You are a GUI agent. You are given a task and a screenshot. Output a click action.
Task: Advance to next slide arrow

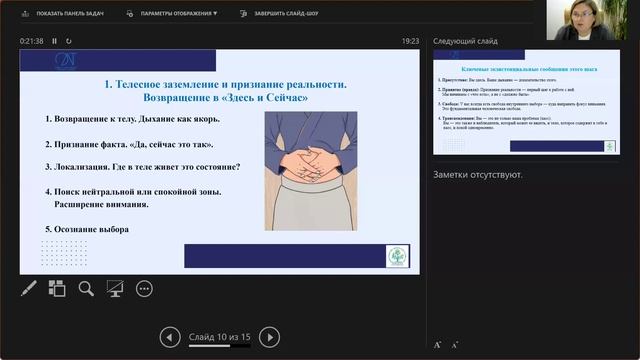pos(269,337)
